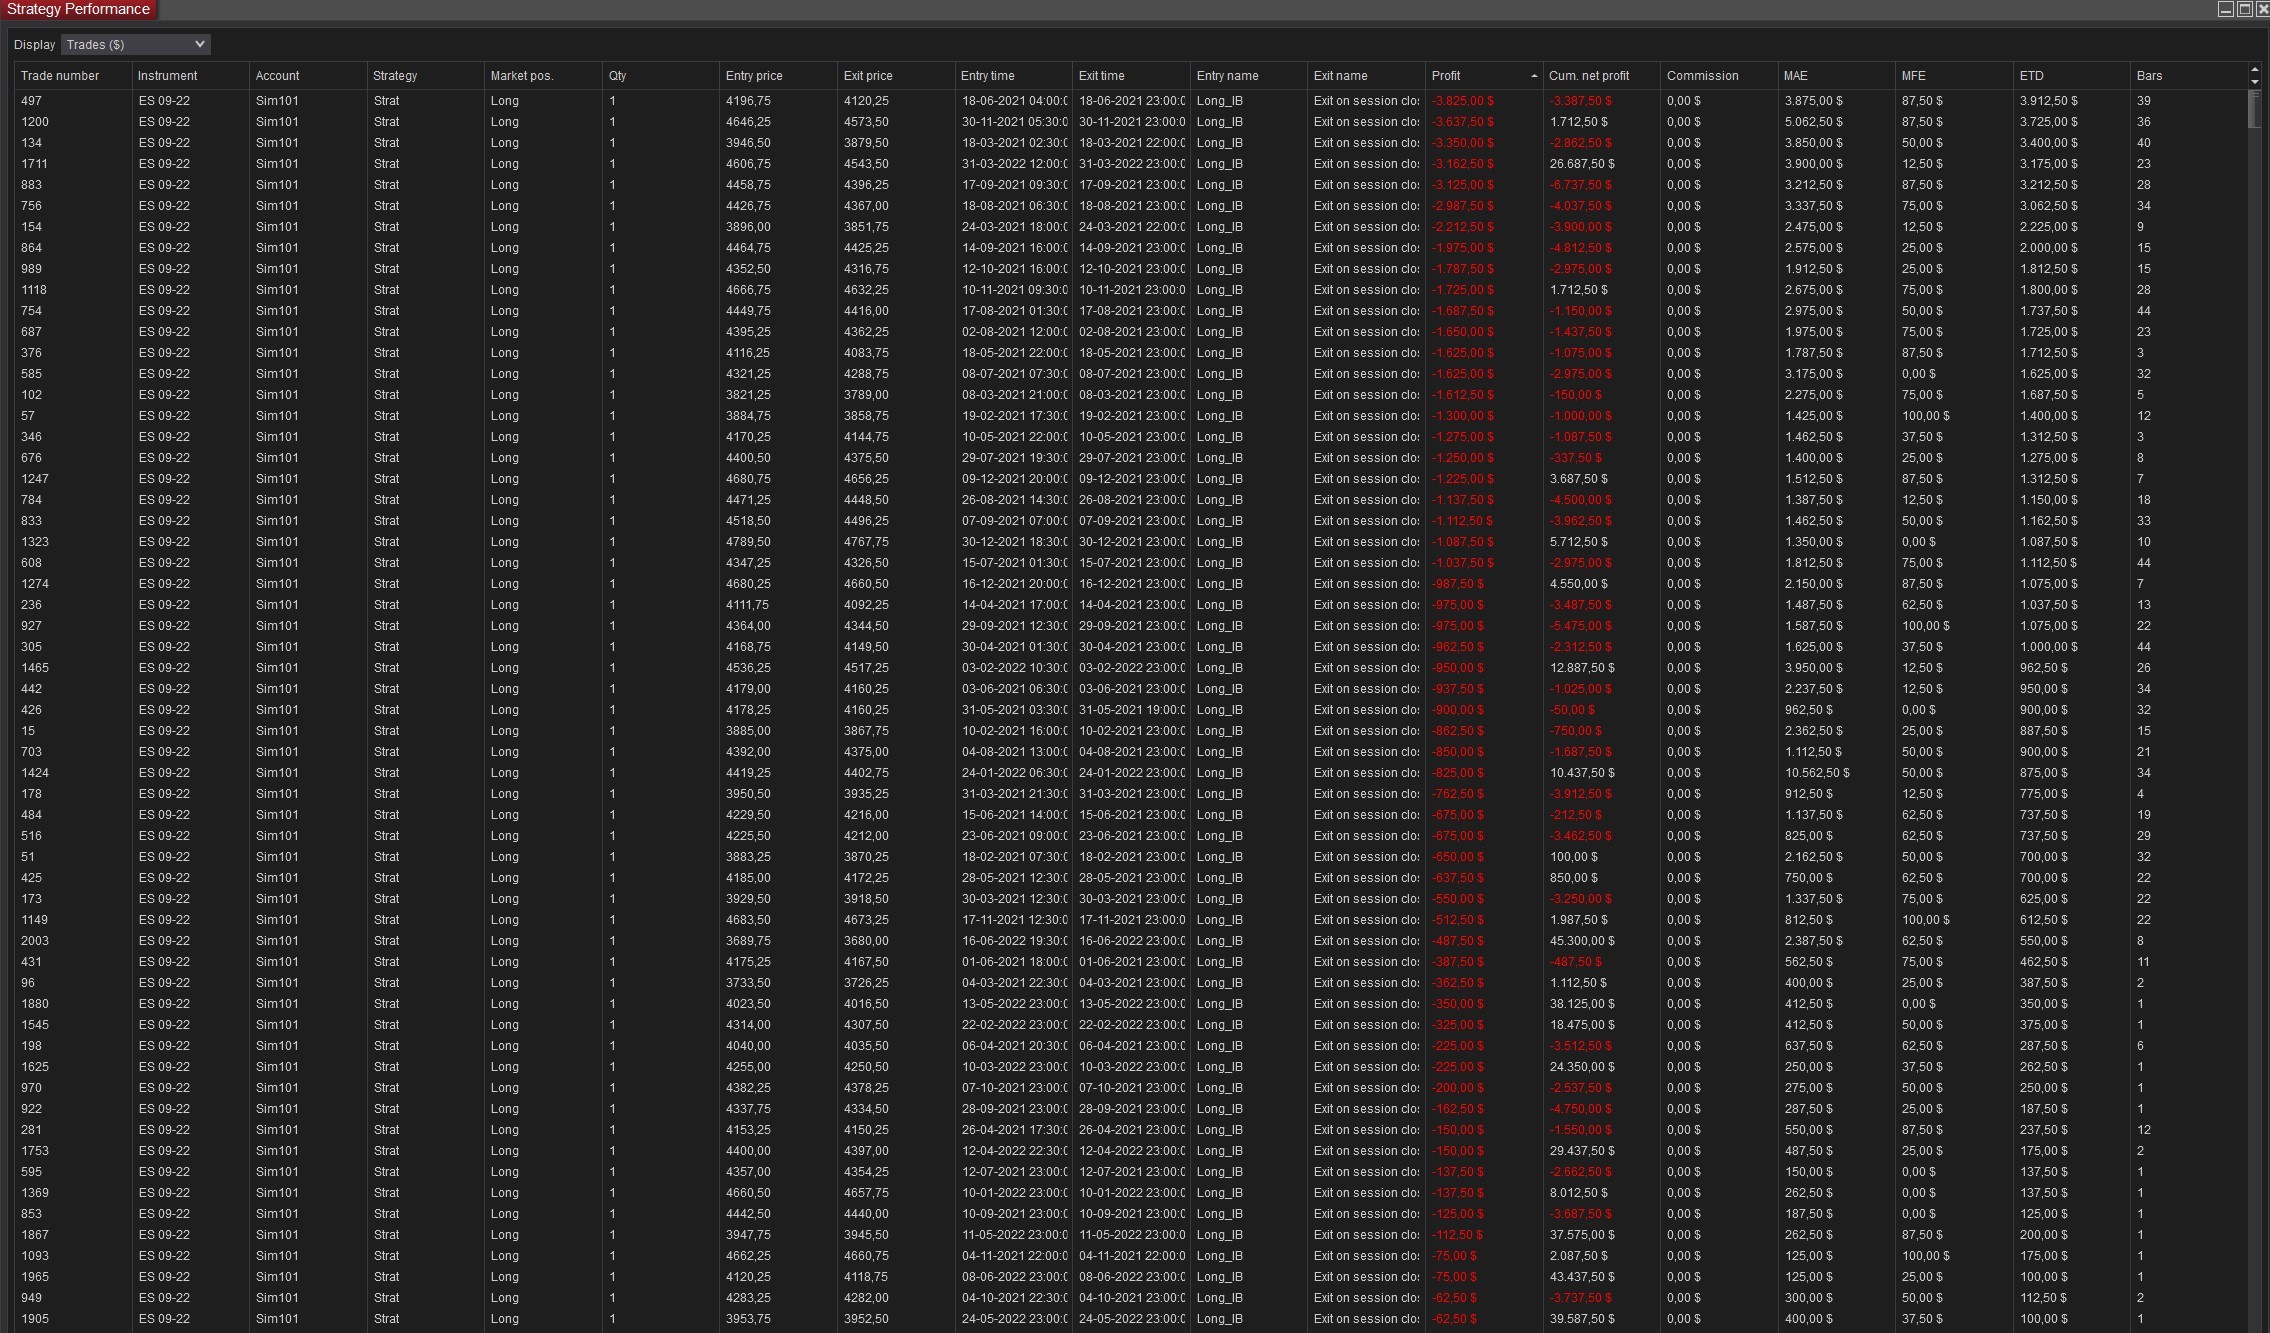Click the scroll up arrow above scrollbar
This screenshot has width=2270, height=1333.
(x=2254, y=70)
